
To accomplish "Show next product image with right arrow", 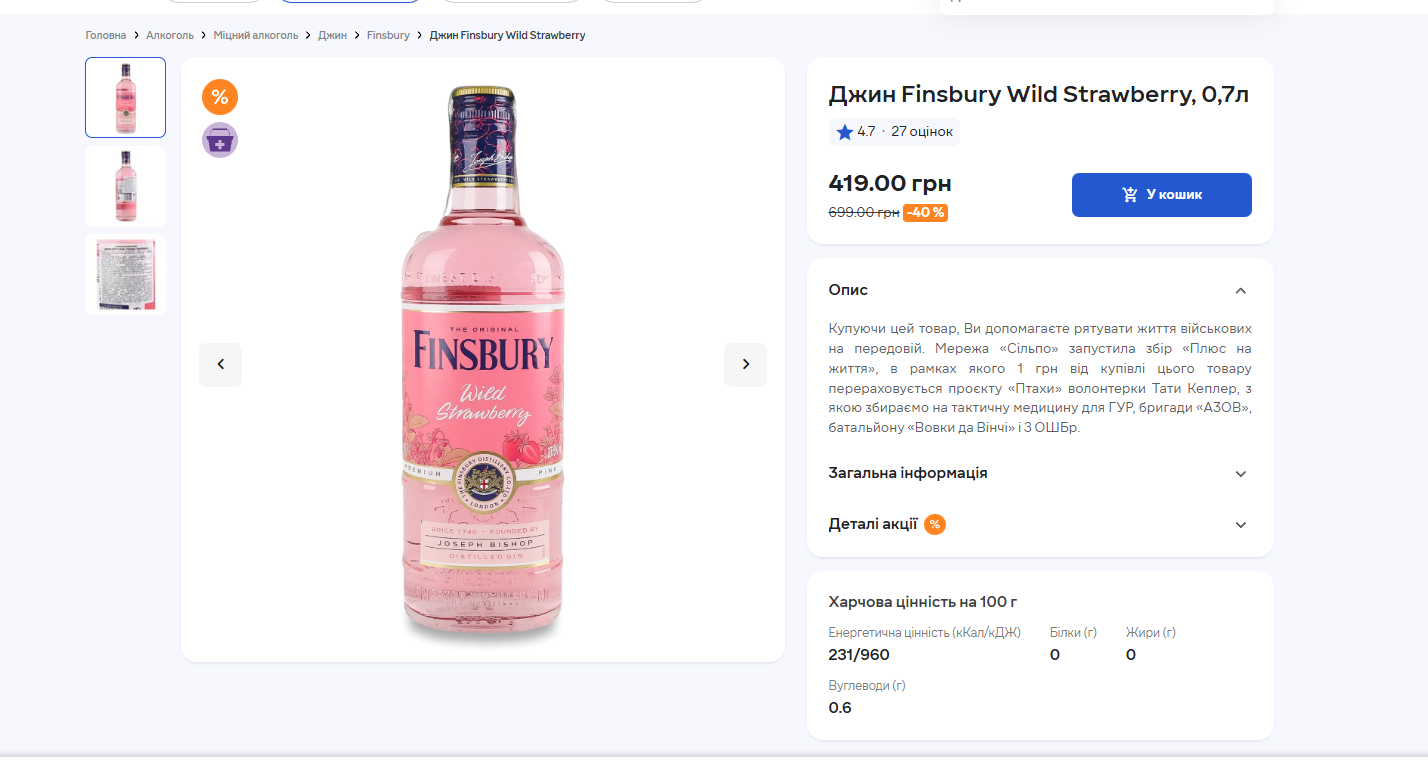I will point(745,365).
